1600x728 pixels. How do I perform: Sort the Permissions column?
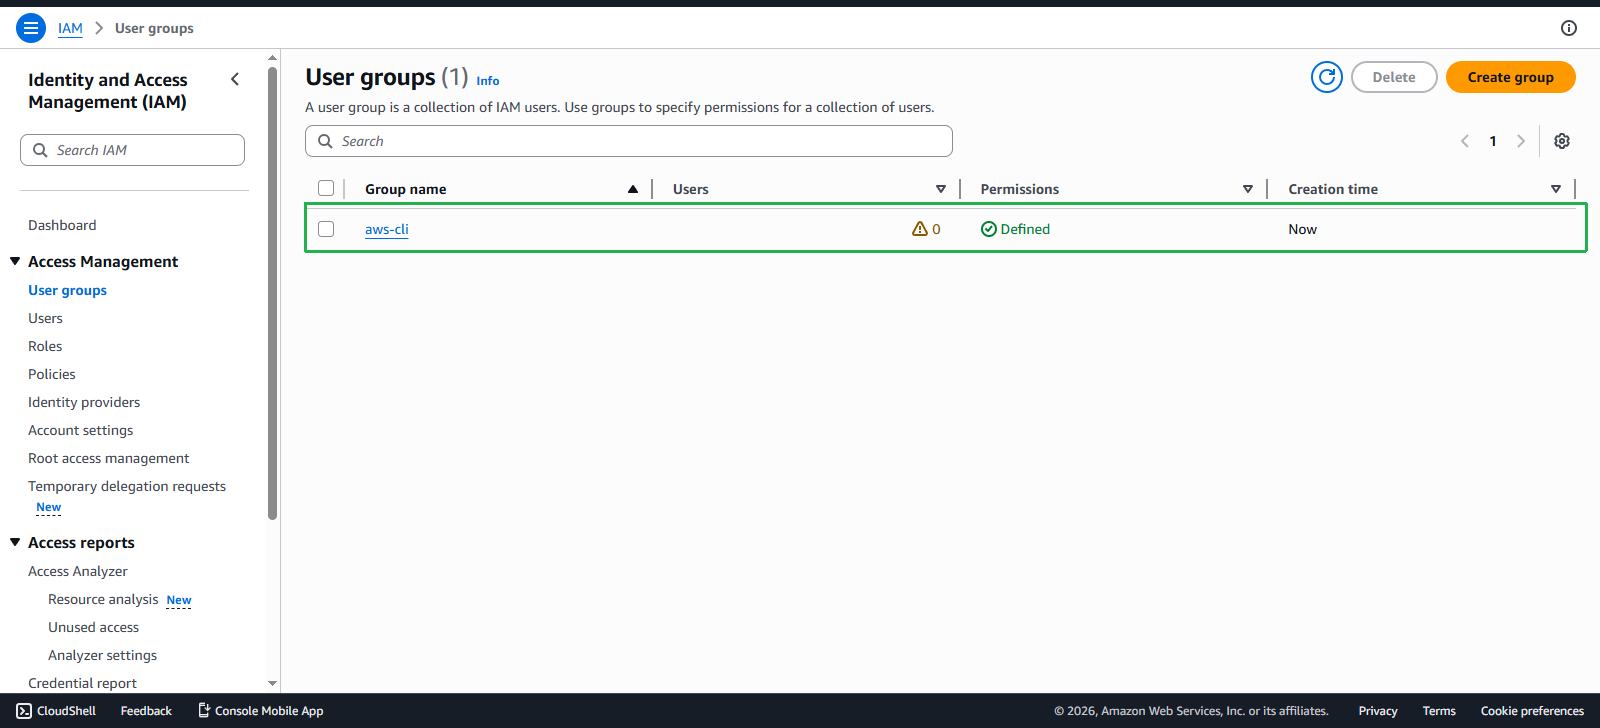pyautogui.click(x=1248, y=189)
